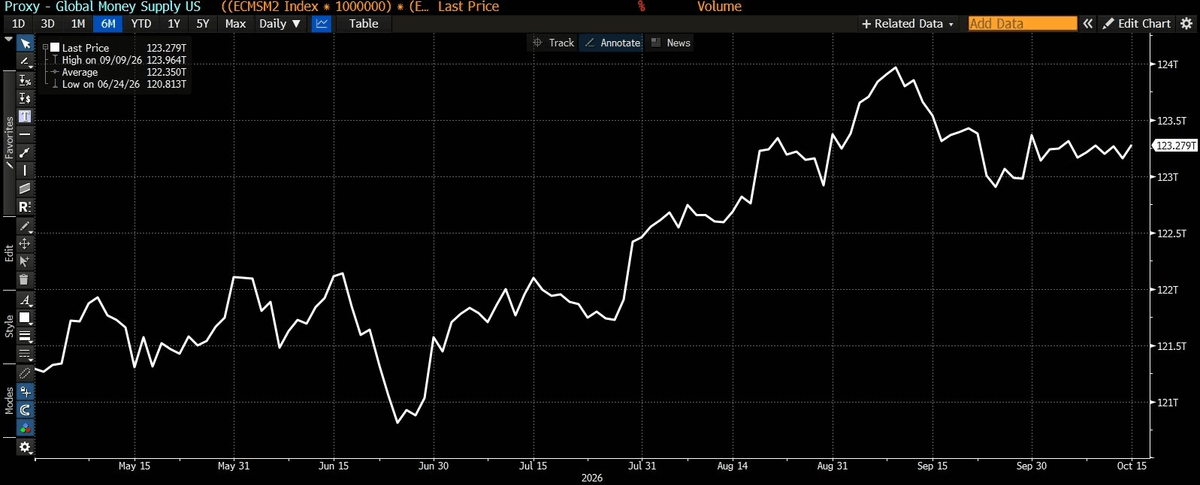Open the Daily periodicity dropdown

coord(280,23)
